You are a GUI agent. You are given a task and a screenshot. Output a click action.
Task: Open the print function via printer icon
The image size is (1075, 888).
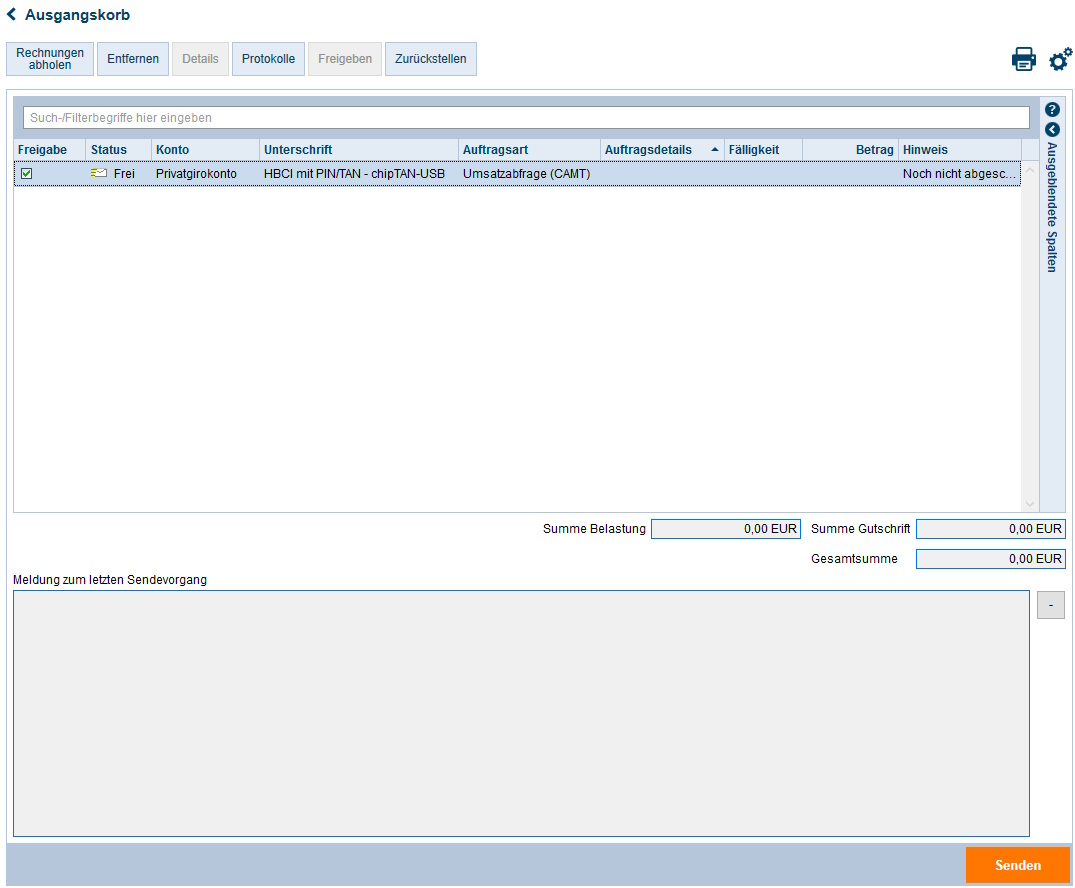(1024, 60)
